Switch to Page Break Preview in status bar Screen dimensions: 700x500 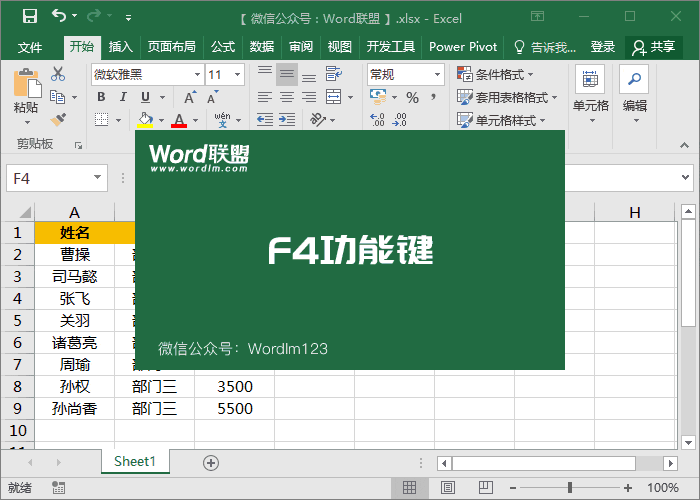485,488
